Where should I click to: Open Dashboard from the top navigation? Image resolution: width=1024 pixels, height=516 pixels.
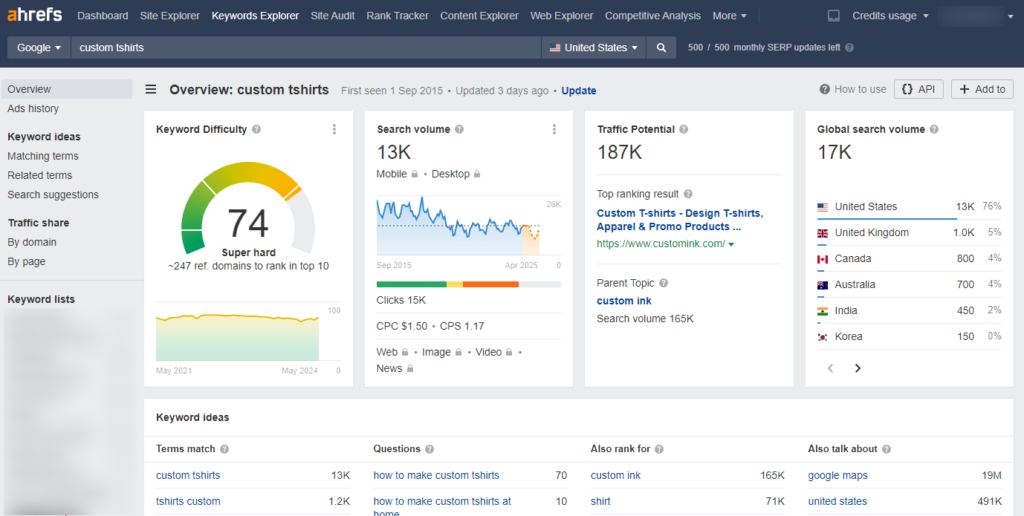103,16
